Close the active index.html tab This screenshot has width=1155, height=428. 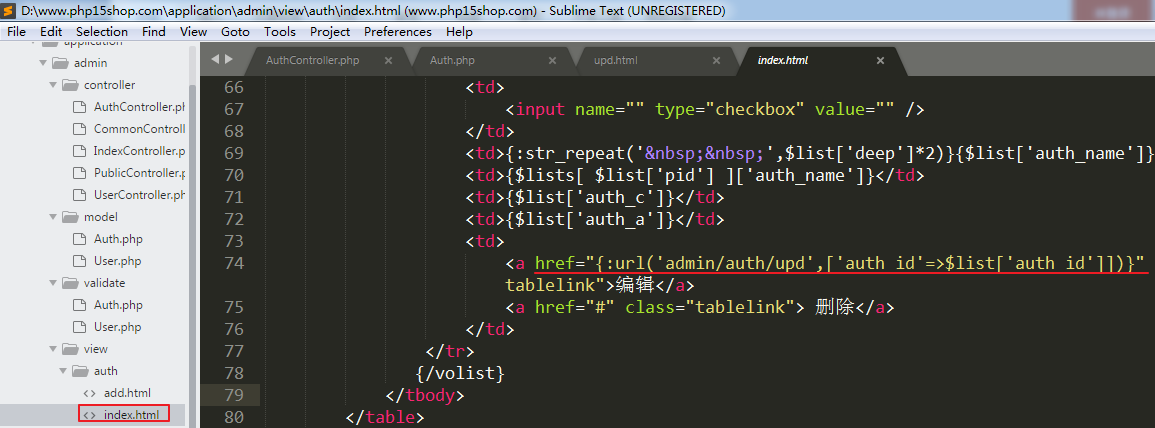pyautogui.click(x=880, y=61)
